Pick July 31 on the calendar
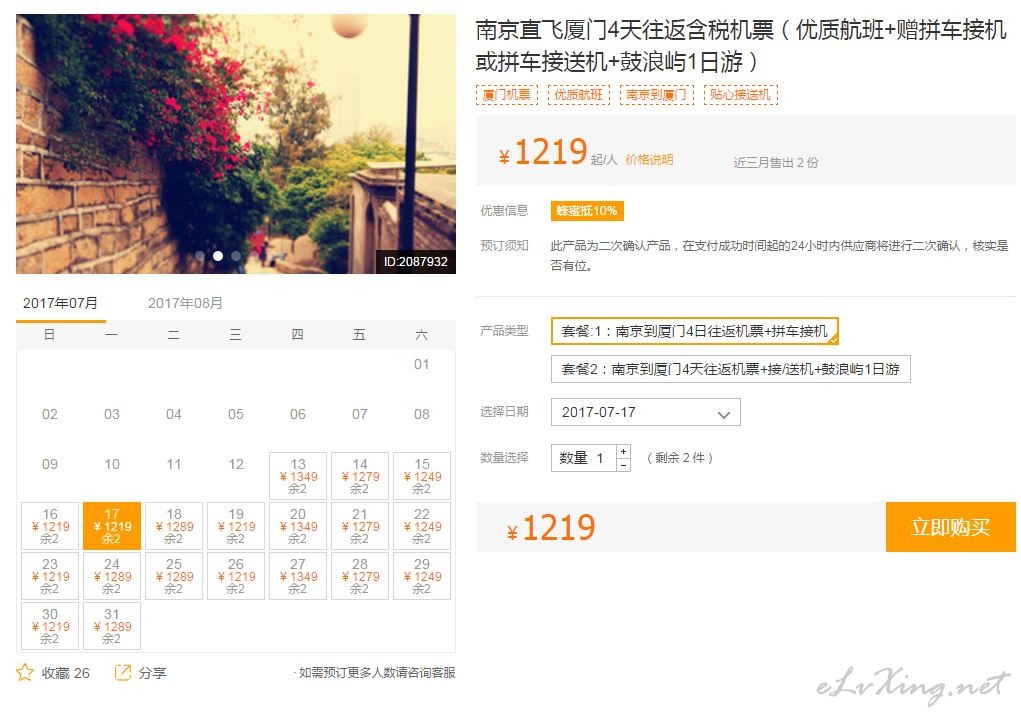The height and width of the screenshot is (719, 1021). 112,627
